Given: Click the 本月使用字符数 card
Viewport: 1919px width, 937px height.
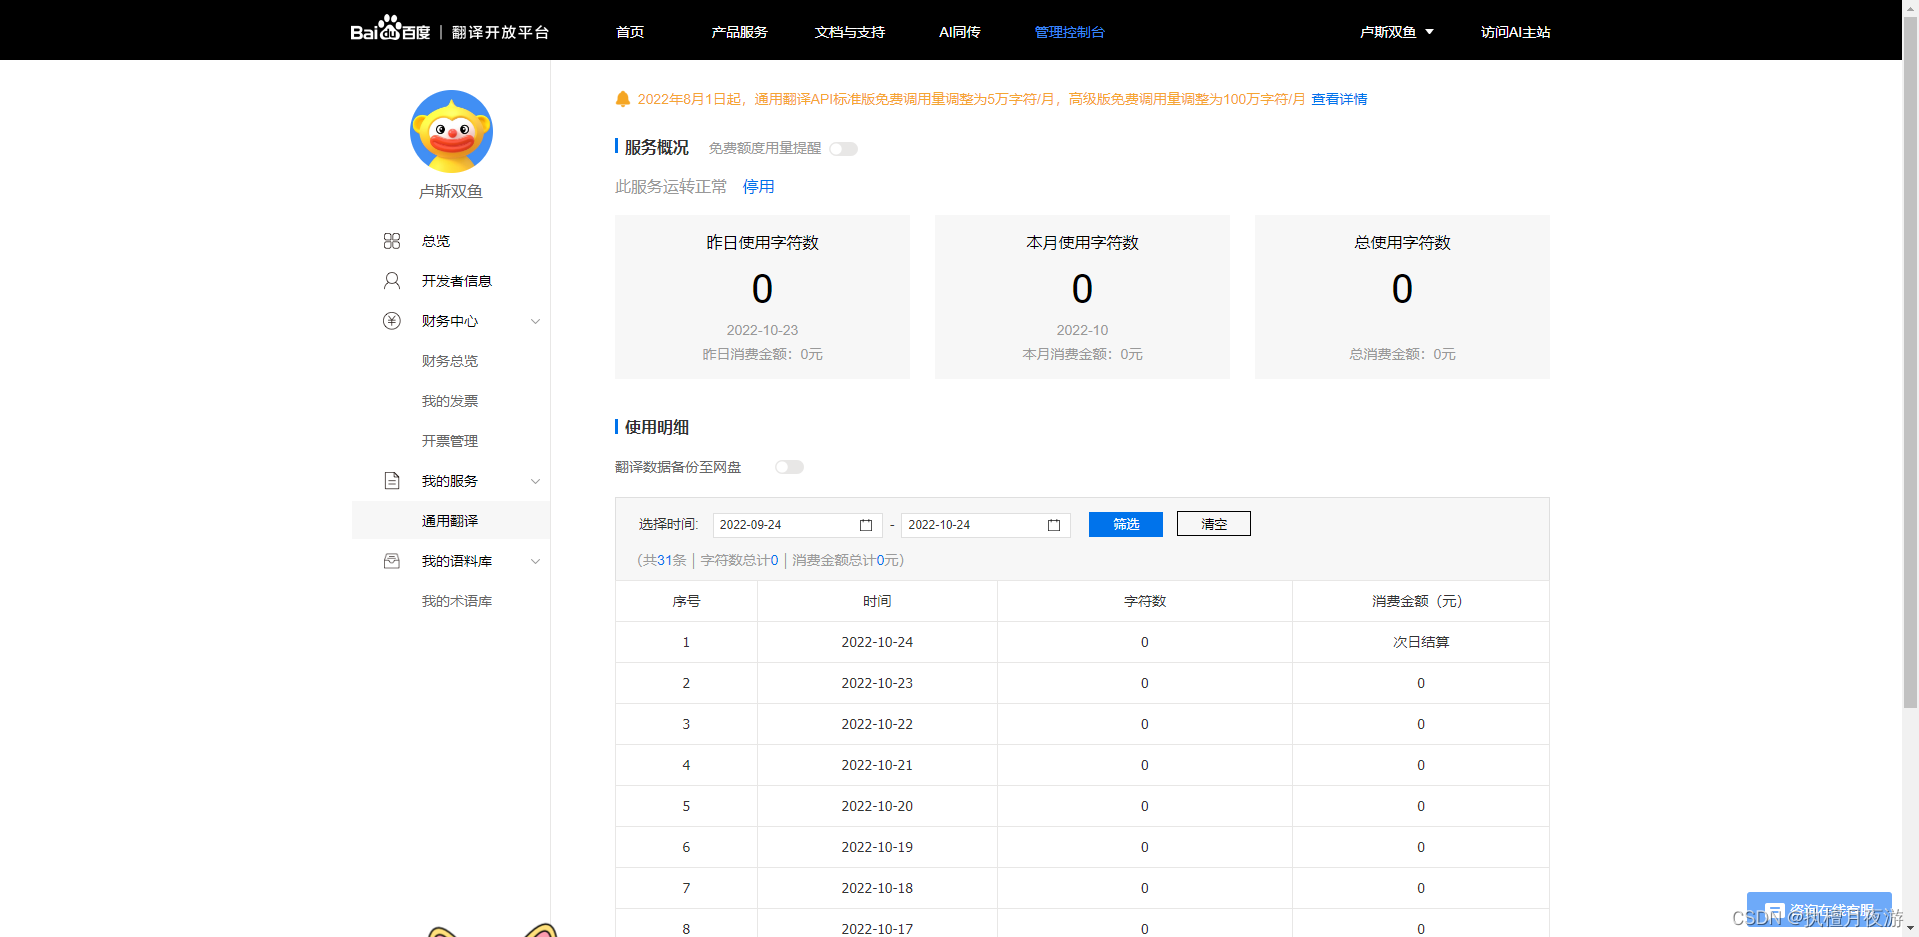Looking at the screenshot, I should 1082,297.
